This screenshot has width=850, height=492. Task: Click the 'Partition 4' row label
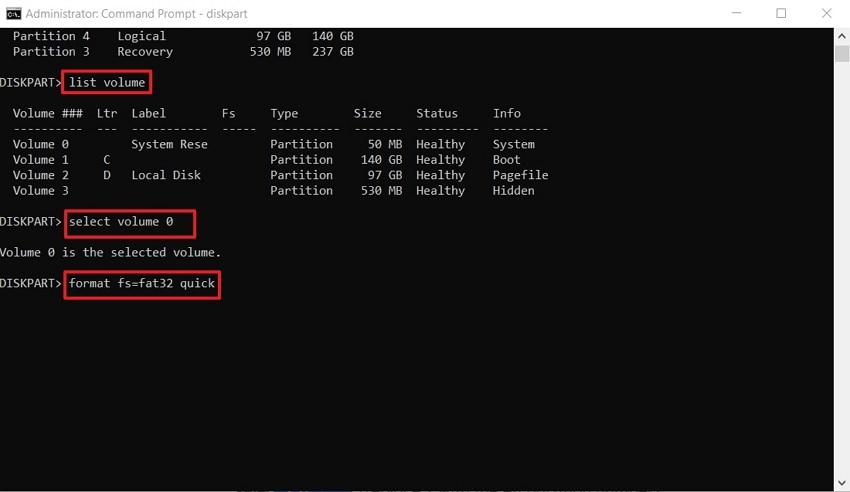pyautogui.click(x=51, y=36)
